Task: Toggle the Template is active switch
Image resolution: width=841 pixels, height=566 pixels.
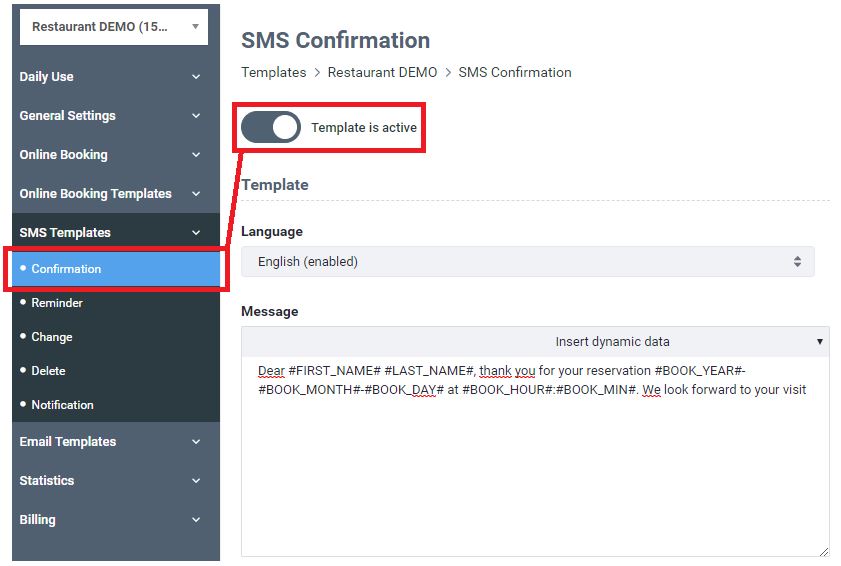Action: tap(271, 127)
